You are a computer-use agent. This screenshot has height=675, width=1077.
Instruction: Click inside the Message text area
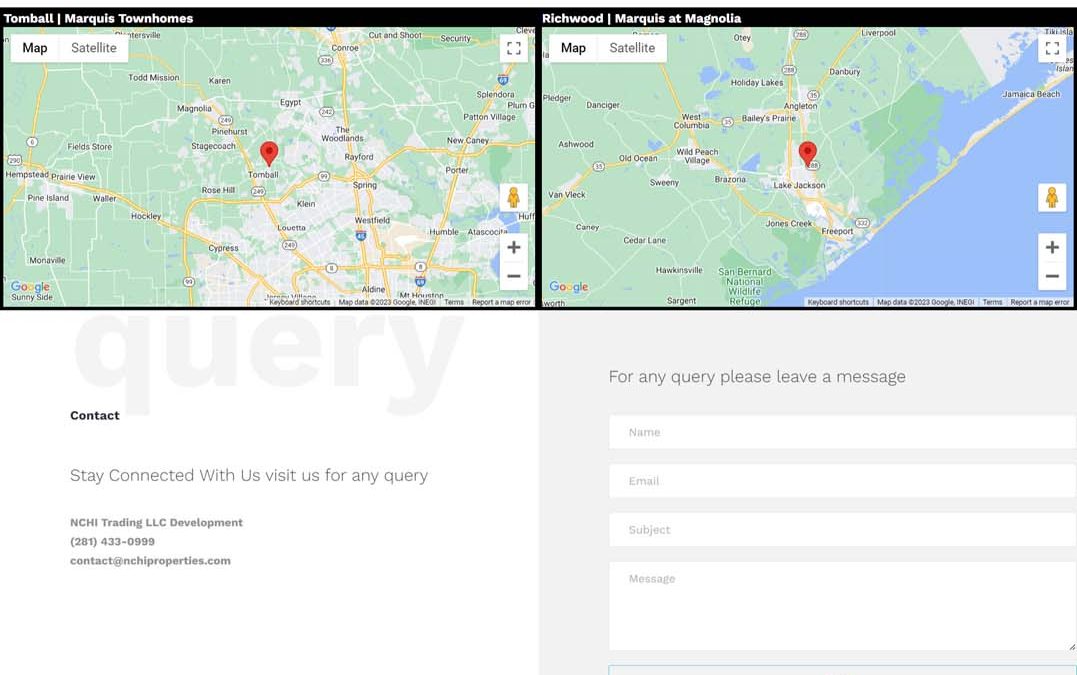[842, 606]
